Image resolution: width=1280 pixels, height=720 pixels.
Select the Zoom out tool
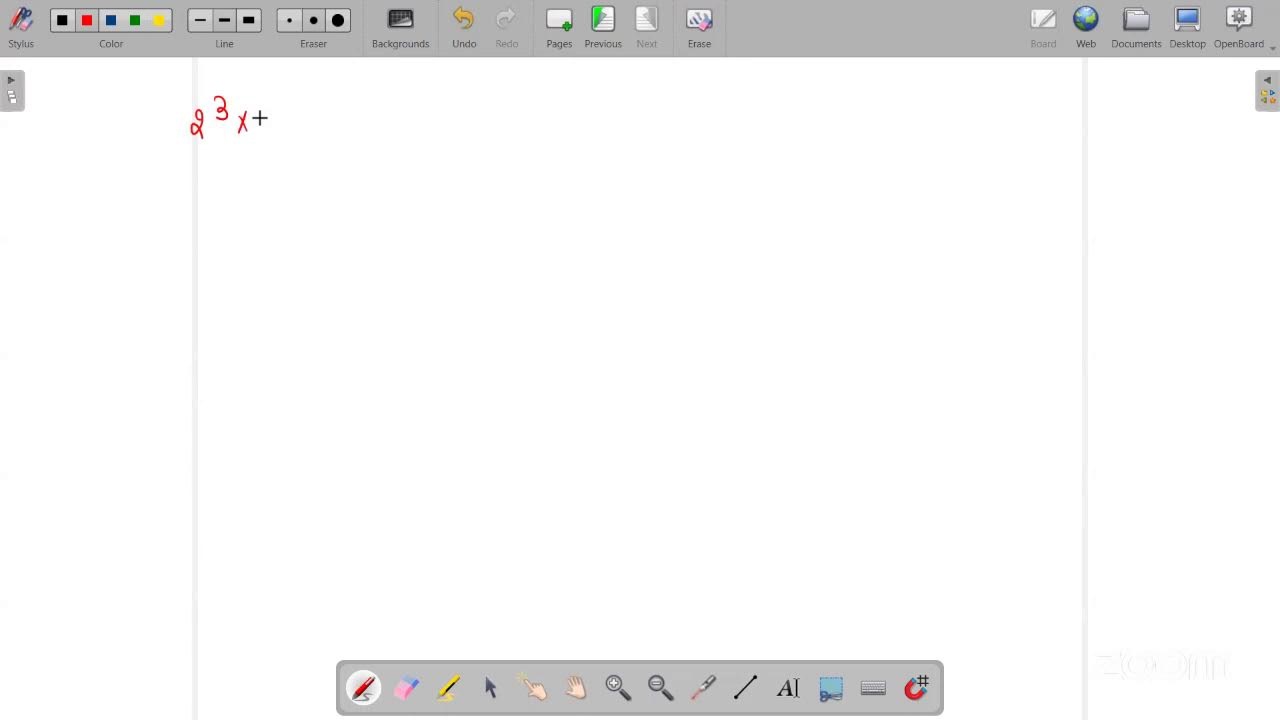click(661, 688)
